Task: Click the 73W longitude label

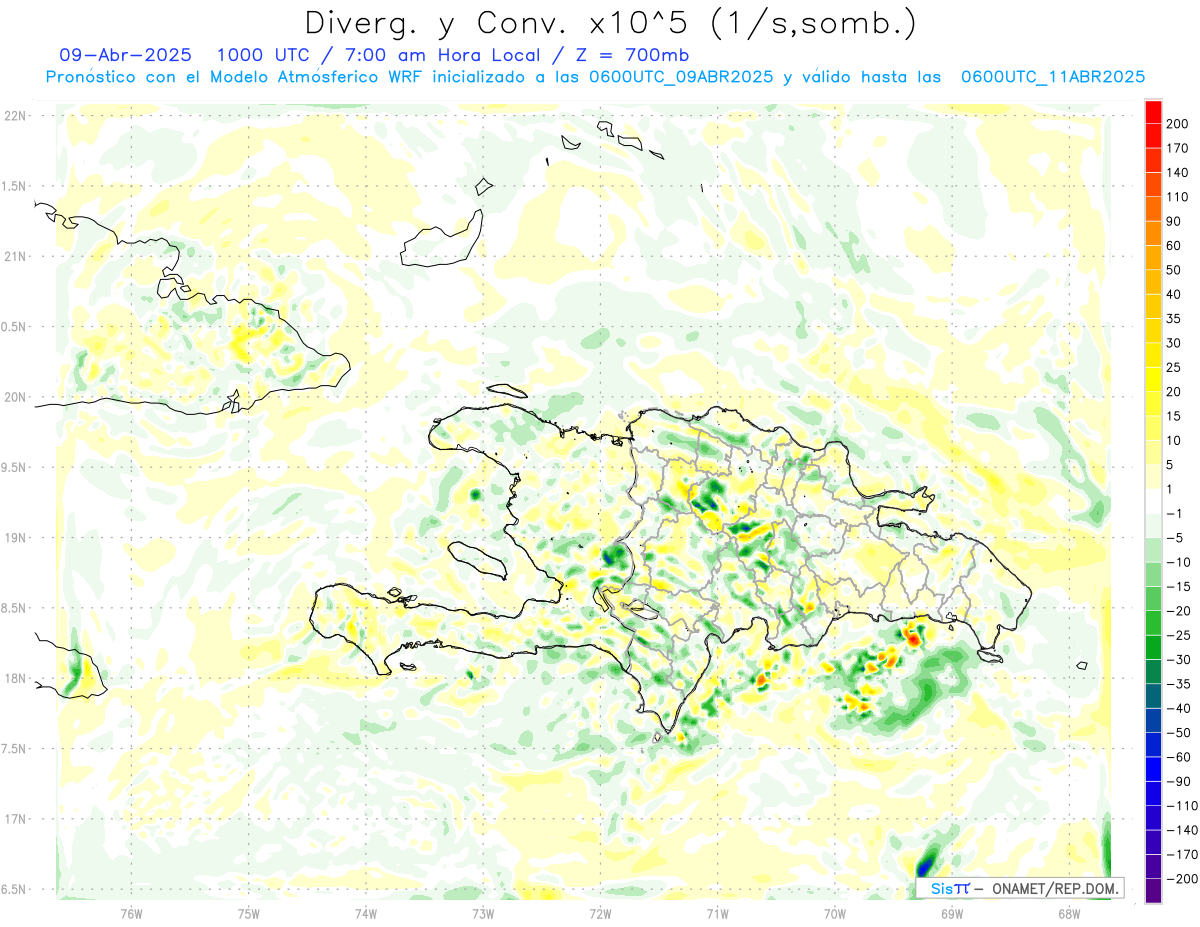Action: [483, 913]
